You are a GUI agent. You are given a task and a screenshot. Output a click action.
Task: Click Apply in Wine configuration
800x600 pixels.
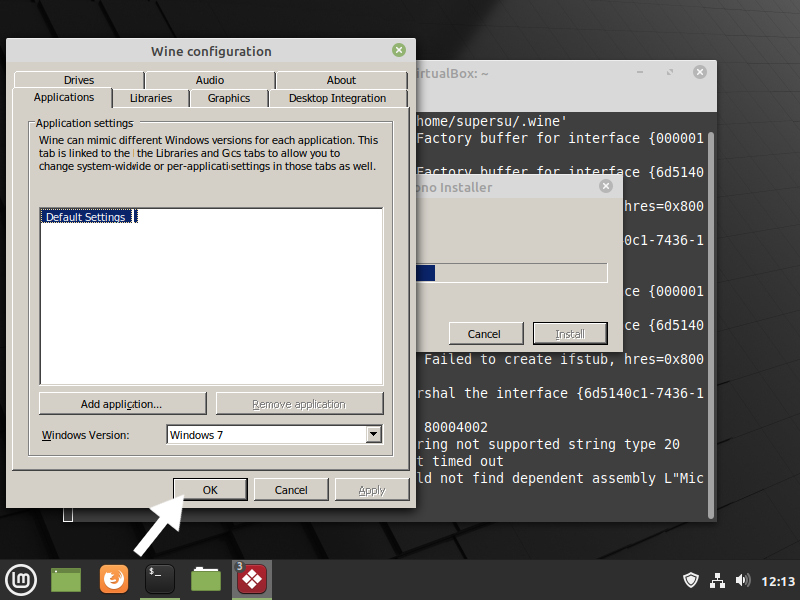point(372,490)
